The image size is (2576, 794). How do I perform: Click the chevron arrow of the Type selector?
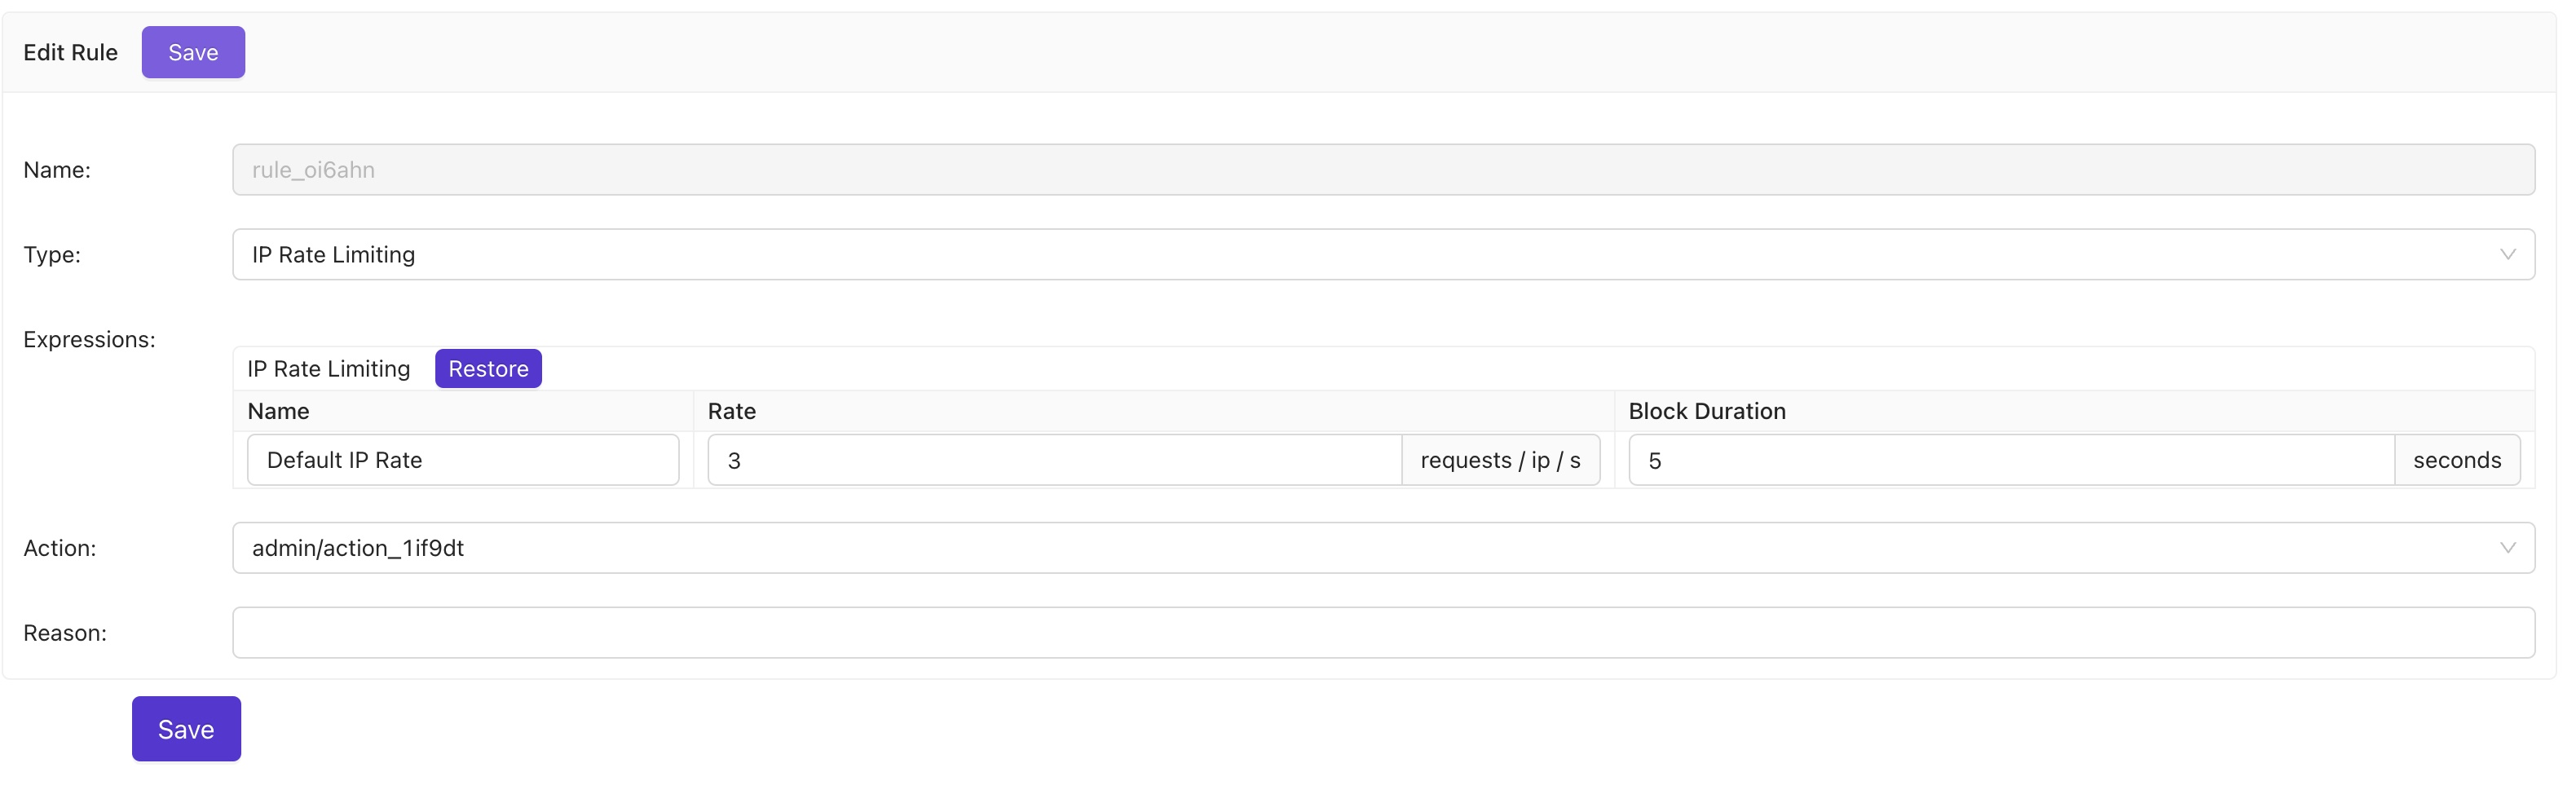pos(2507,255)
